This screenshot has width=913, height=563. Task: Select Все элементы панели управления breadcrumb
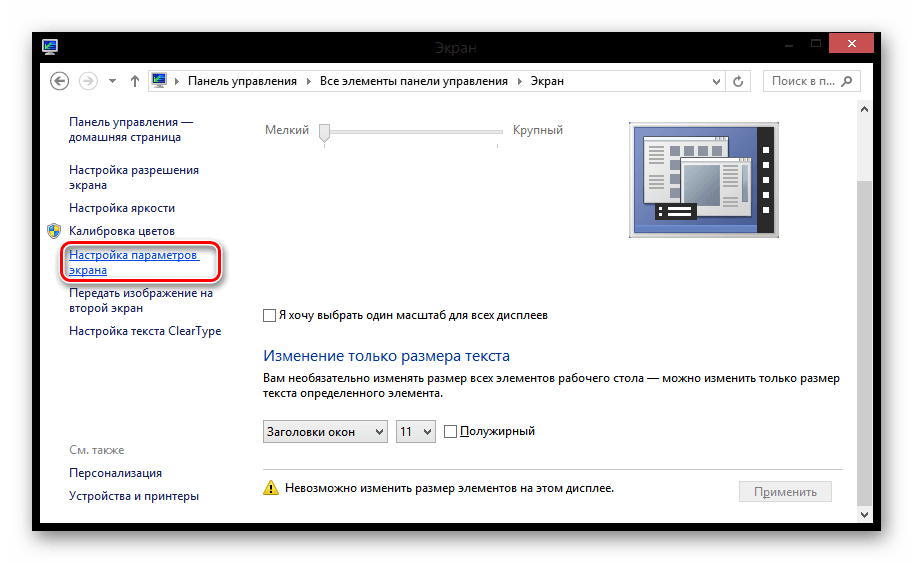coord(413,81)
